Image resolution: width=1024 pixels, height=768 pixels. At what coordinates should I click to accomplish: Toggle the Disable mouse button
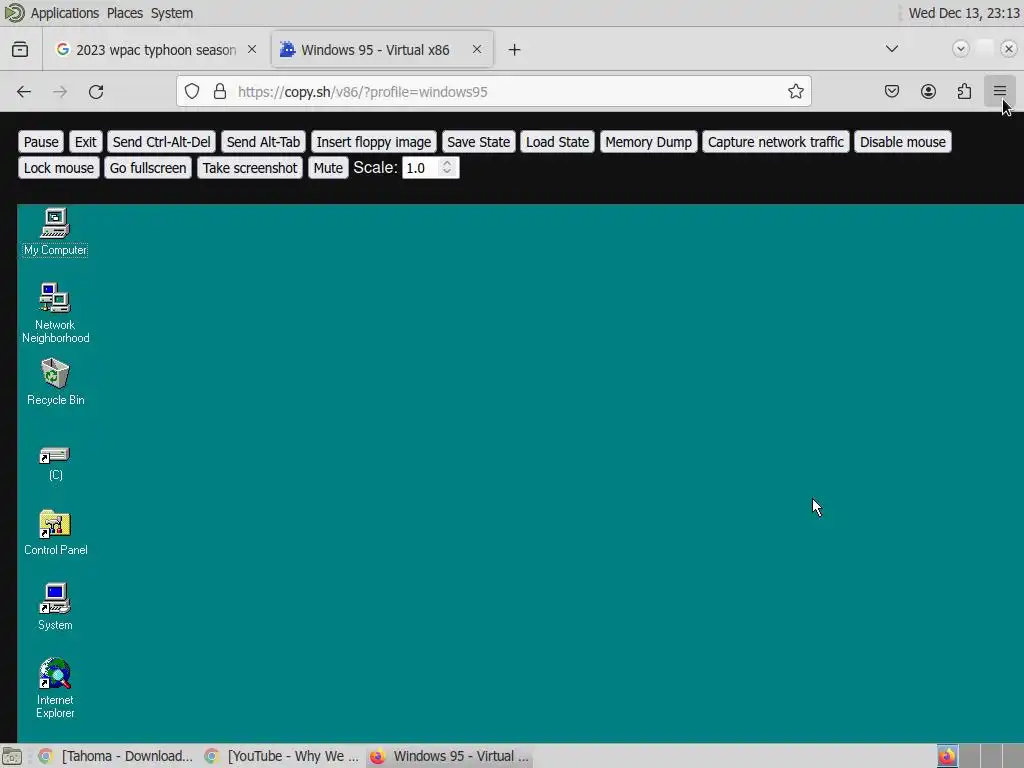click(x=903, y=142)
